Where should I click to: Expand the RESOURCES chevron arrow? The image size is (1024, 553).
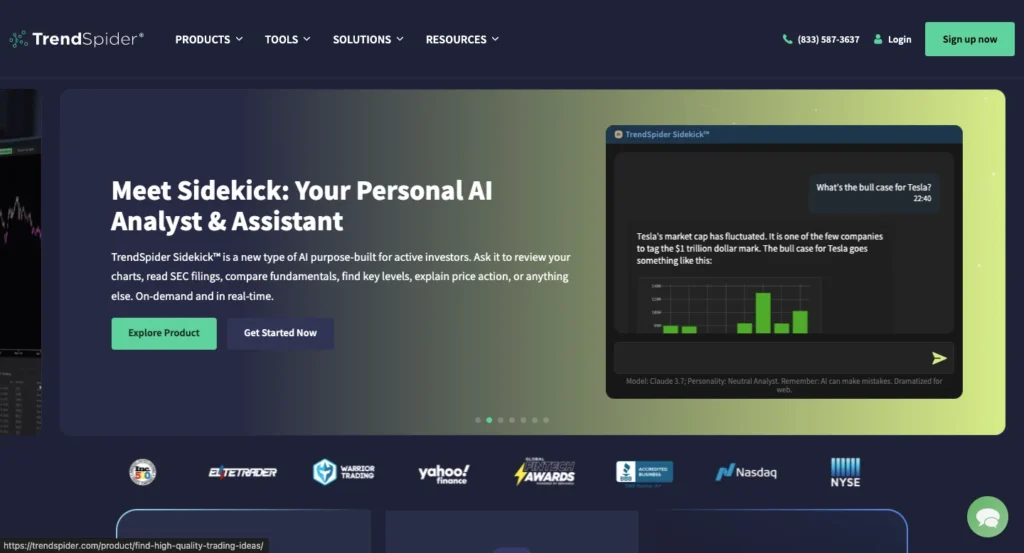pos(495,39)
